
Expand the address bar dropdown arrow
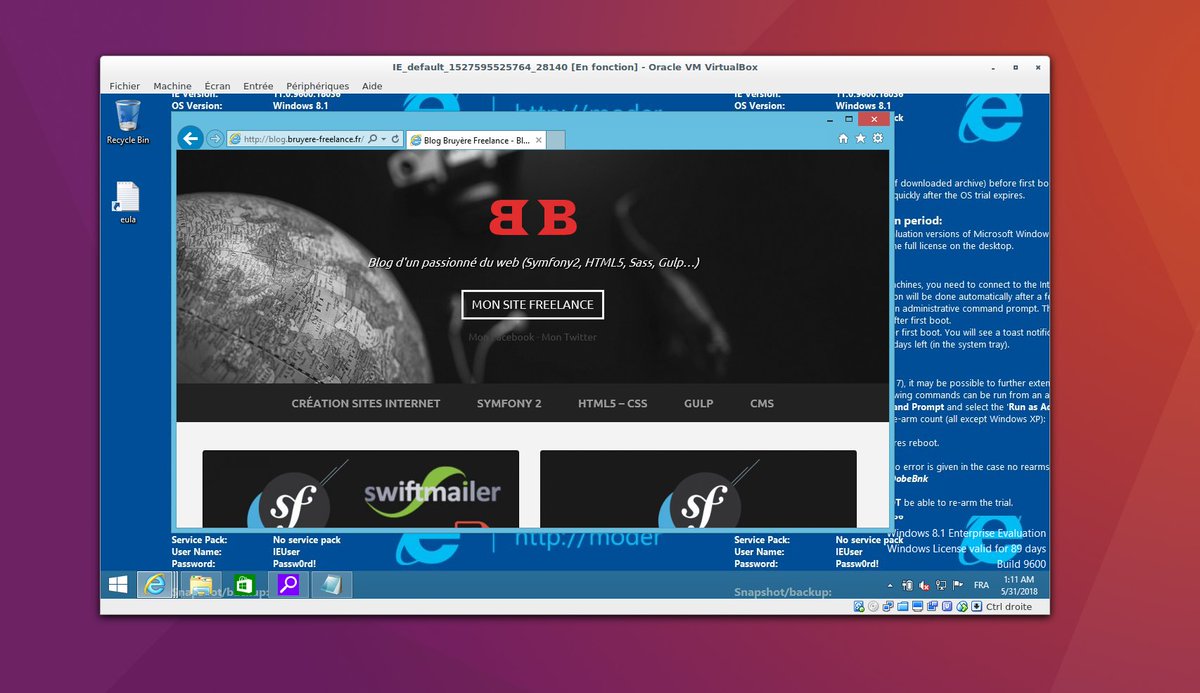(x=384, y=139)
